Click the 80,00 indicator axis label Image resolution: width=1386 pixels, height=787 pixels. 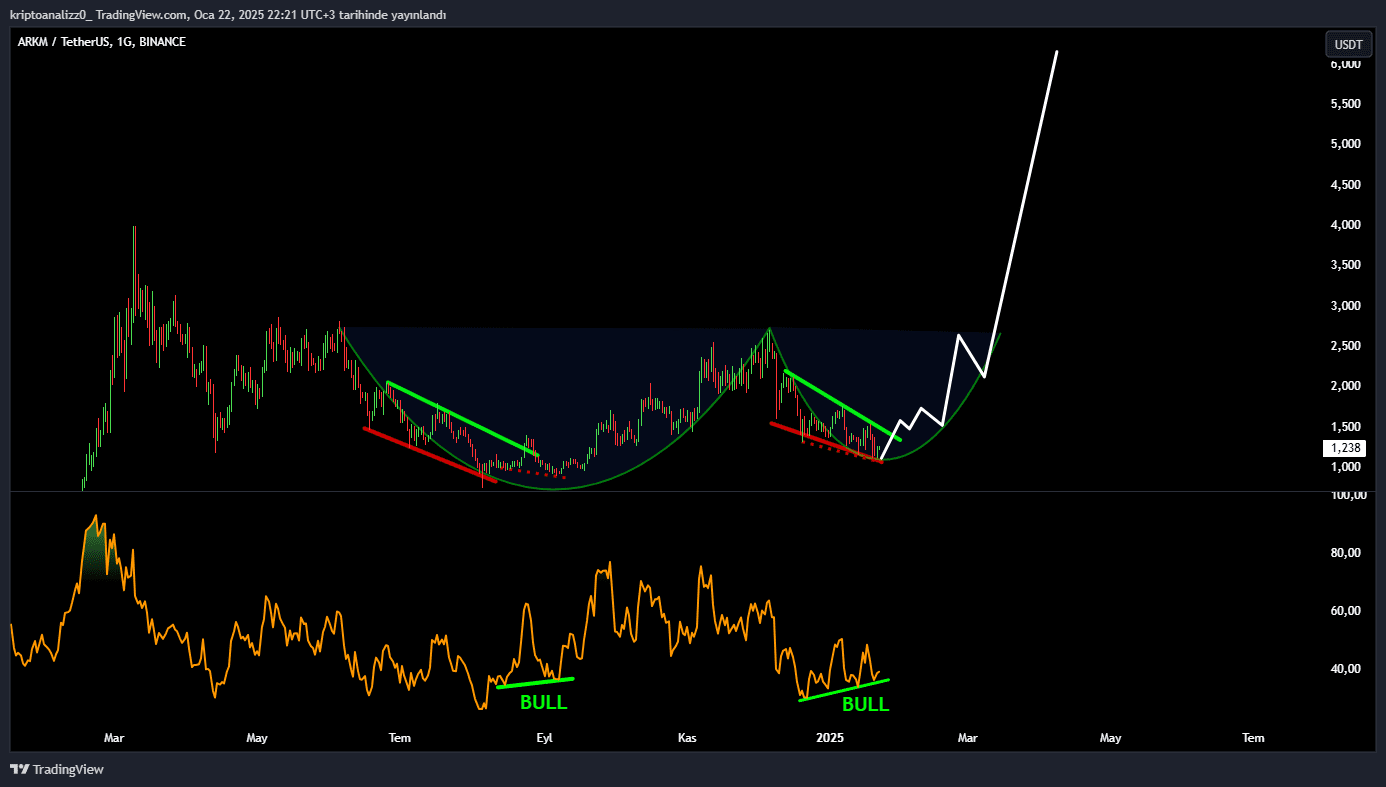pyautogui.click(x=1348, y=553)
